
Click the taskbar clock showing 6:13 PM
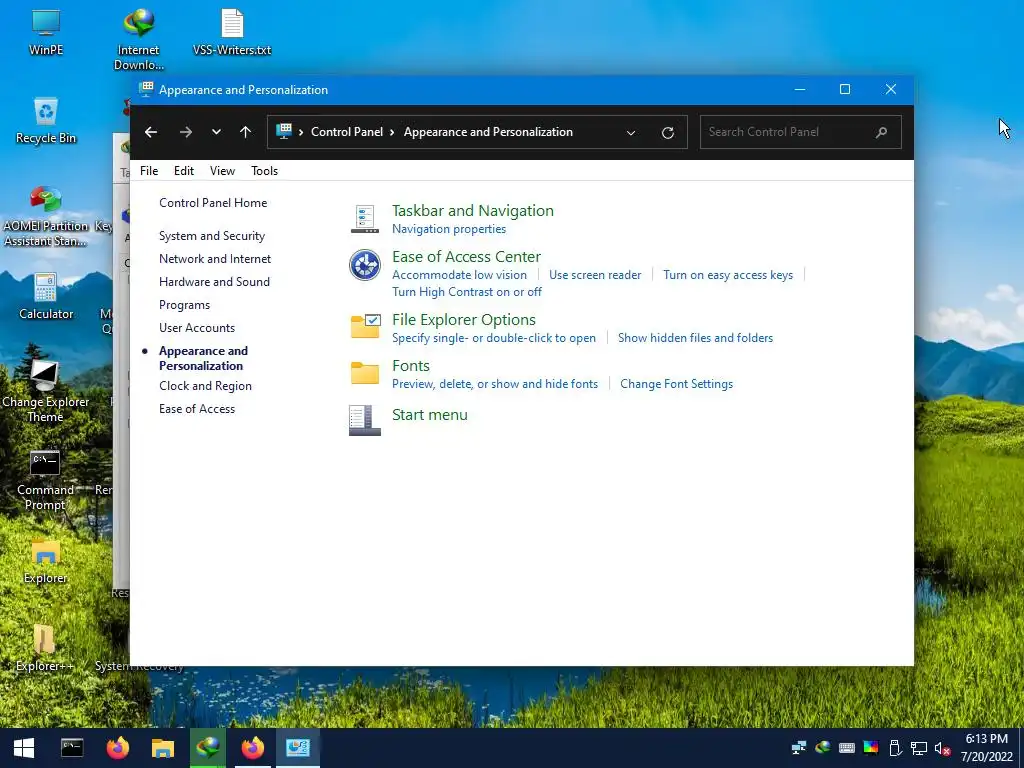(x=986, y=748)
